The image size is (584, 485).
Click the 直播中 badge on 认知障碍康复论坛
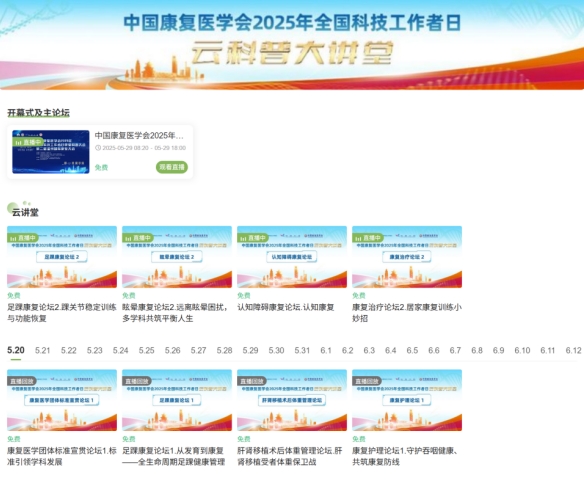[254, 238]
